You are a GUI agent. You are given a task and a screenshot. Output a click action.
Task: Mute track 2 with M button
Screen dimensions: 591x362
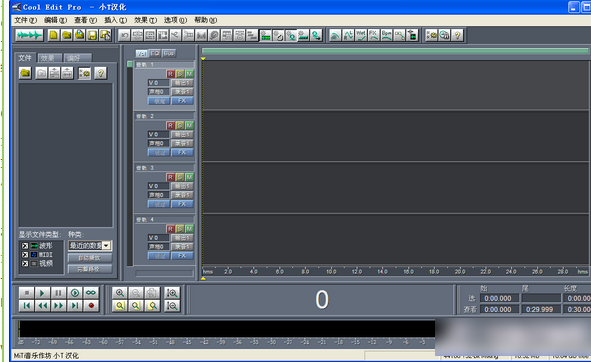189,125
